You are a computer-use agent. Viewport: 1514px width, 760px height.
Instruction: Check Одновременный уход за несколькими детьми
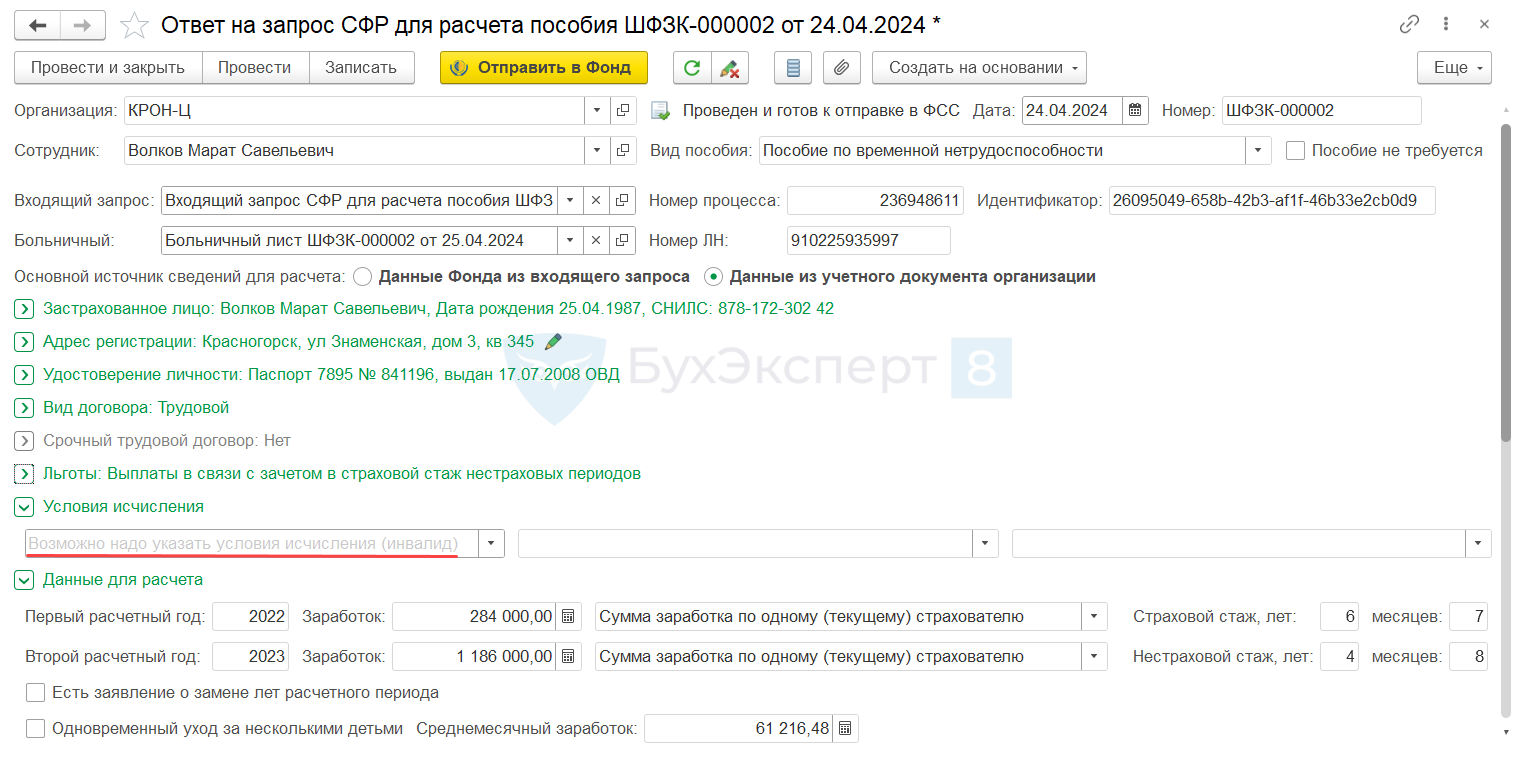coord(36,729)
